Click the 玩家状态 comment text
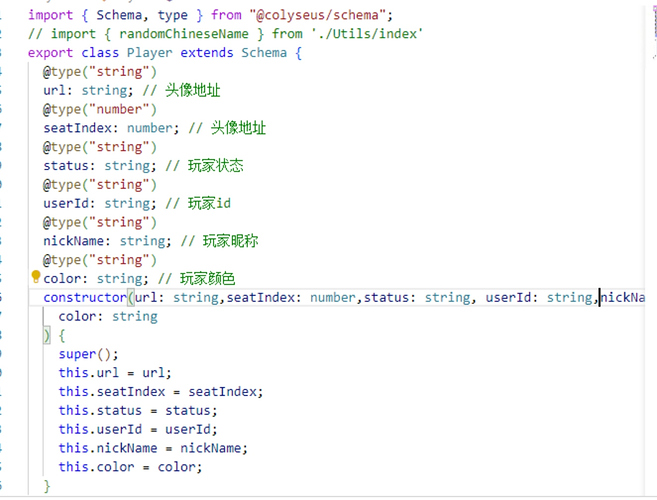Image resolution: width=657 pixels, height=500 pixels. point(215,165)
